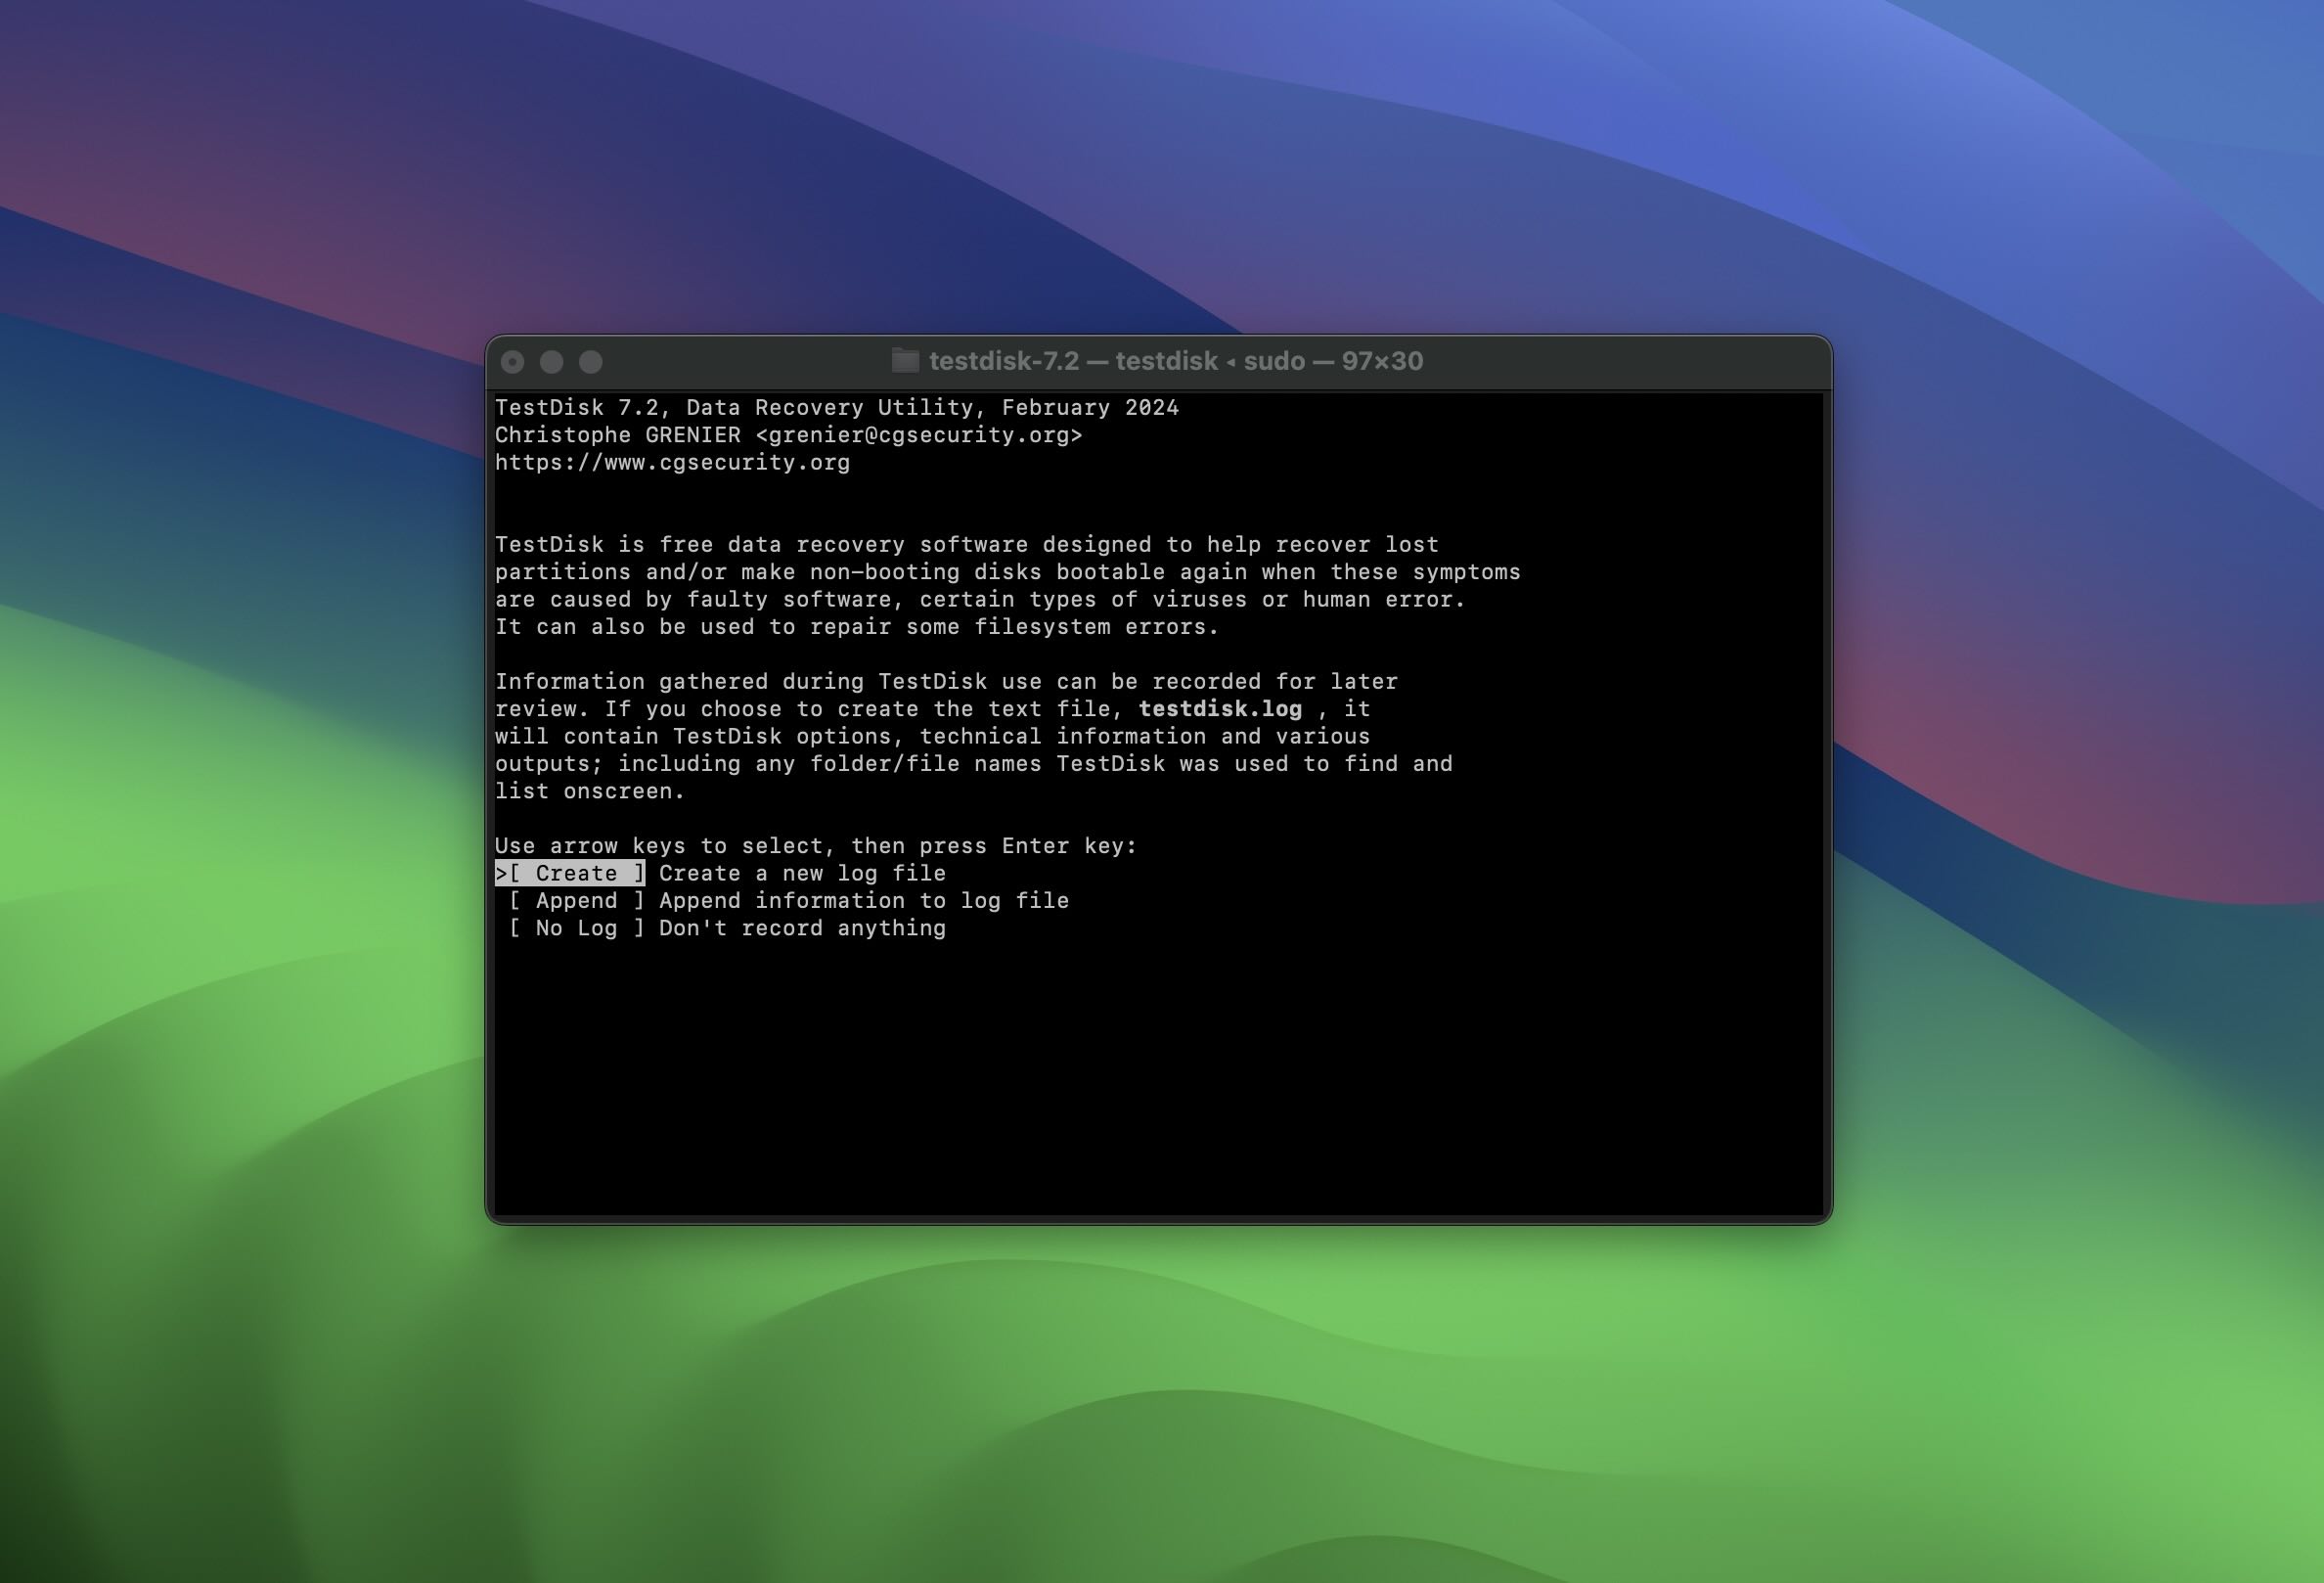Screen dimensions: 2324x1583
Task: Click "Don't record anything" description
Action: pyautogui.click(x=802, y=928)
